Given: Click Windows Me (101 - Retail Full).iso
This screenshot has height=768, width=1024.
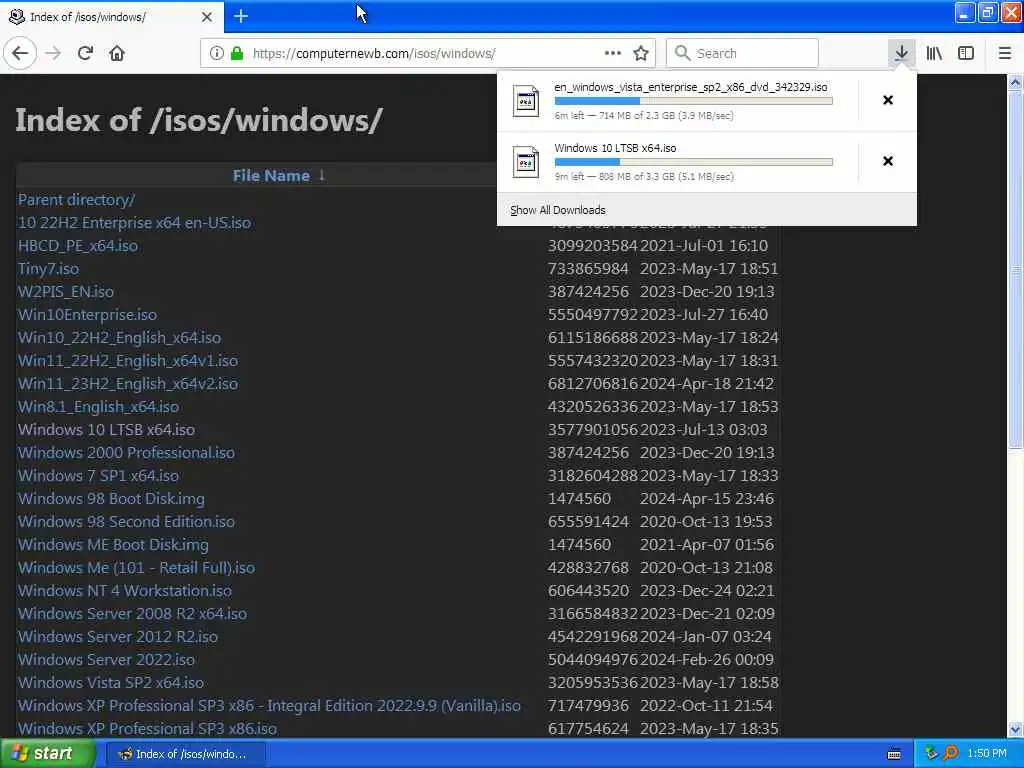Looking at the screenshot, I should point(136,568).
